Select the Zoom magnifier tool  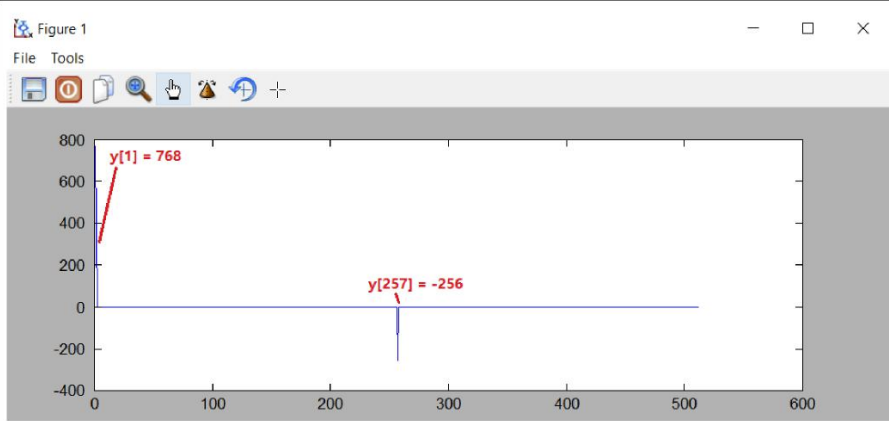tap(138, 90)
